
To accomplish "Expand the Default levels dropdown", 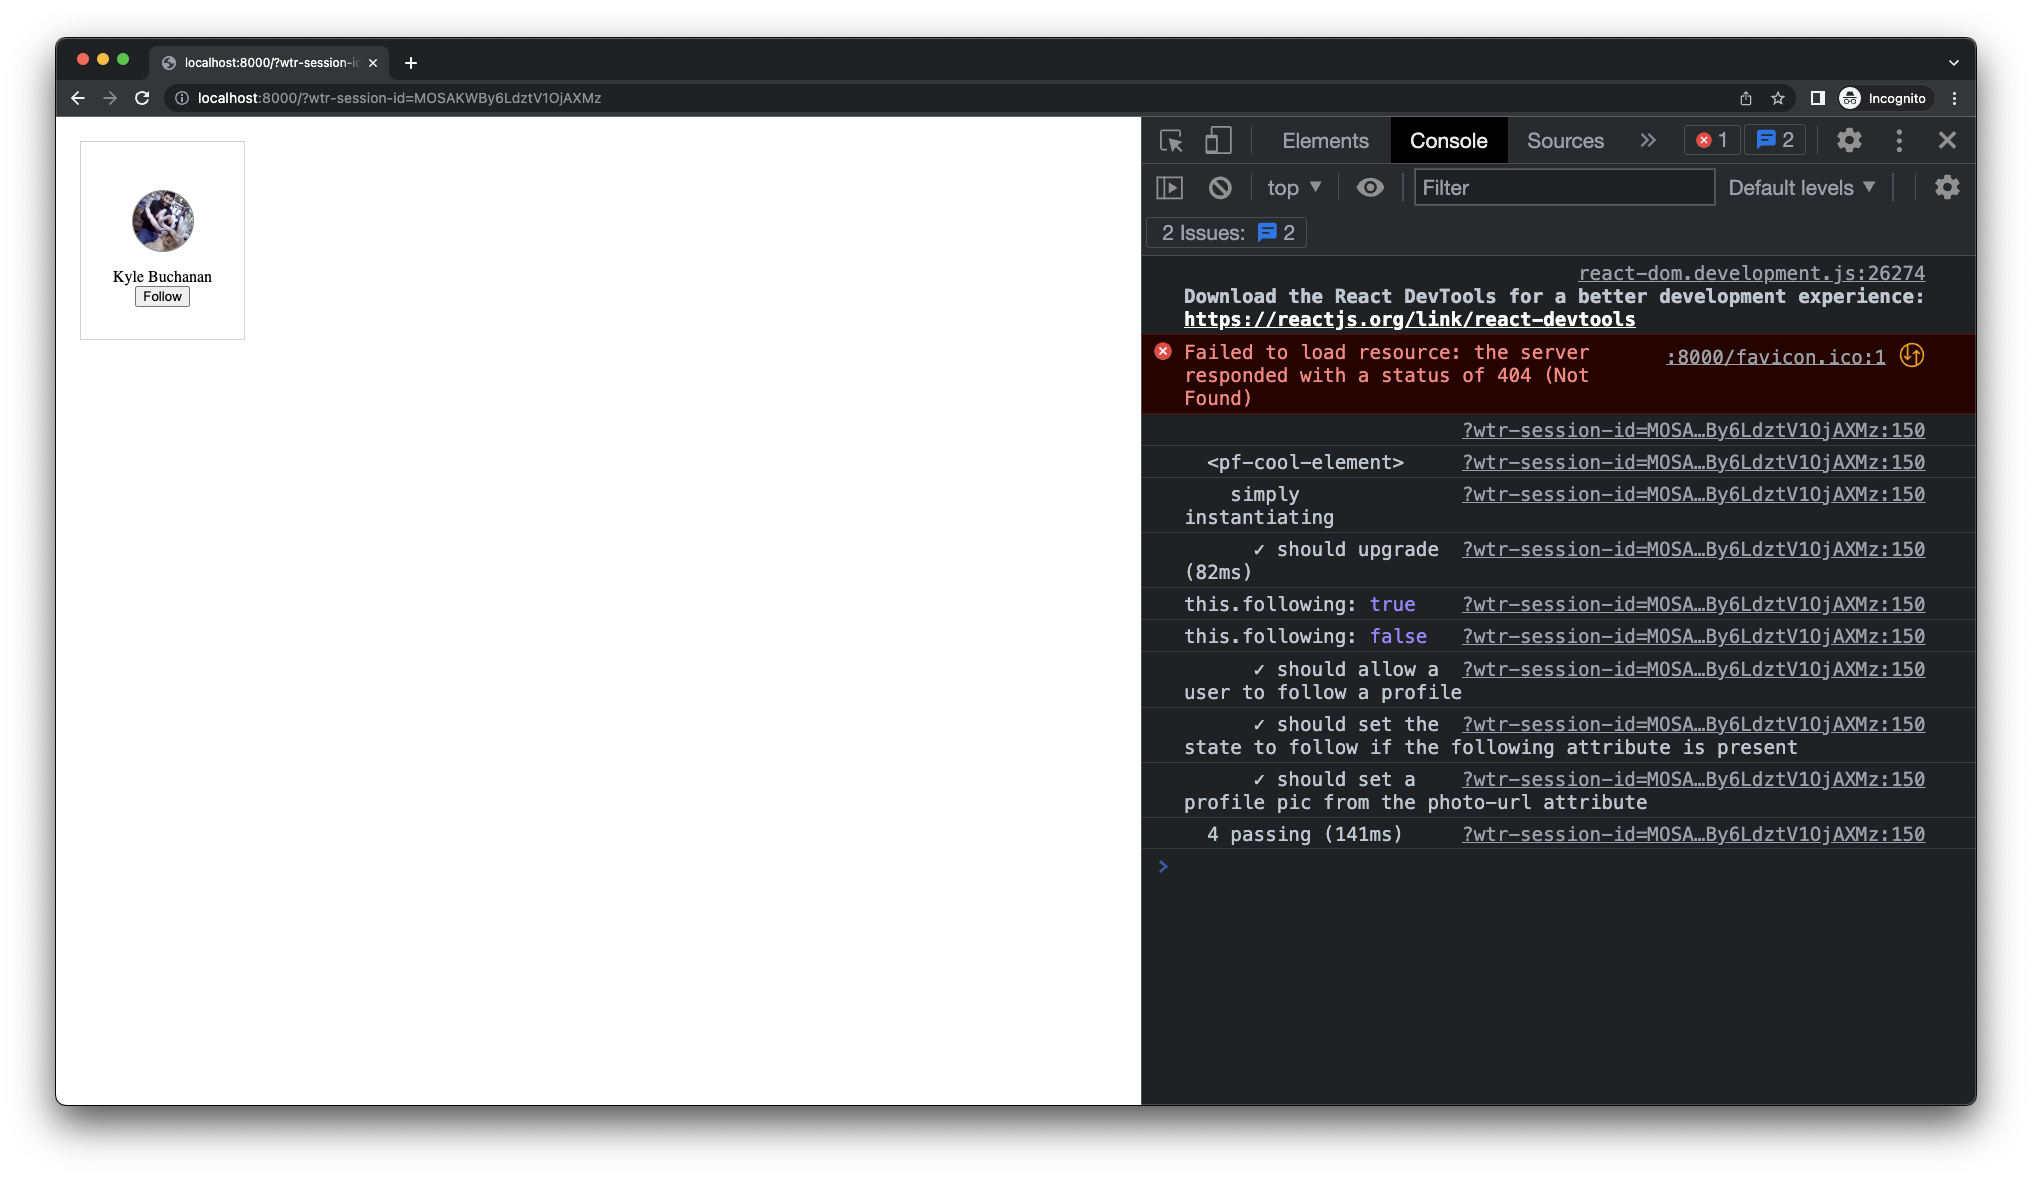I will tap(1800, 187).
